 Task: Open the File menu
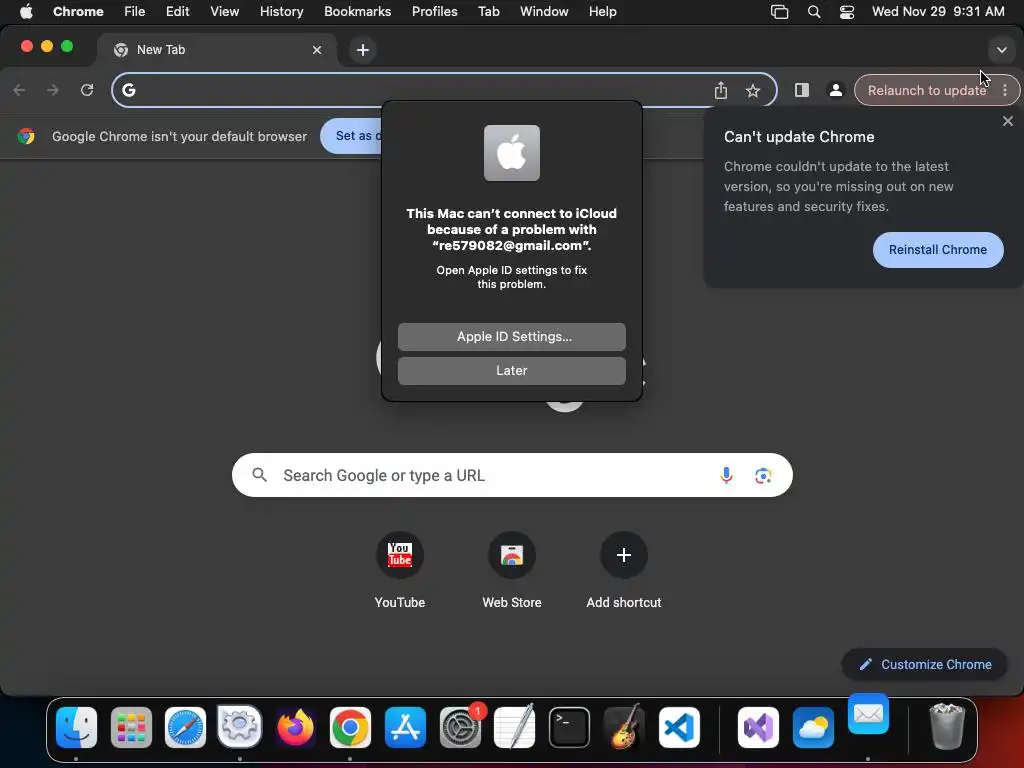(135, 11)
